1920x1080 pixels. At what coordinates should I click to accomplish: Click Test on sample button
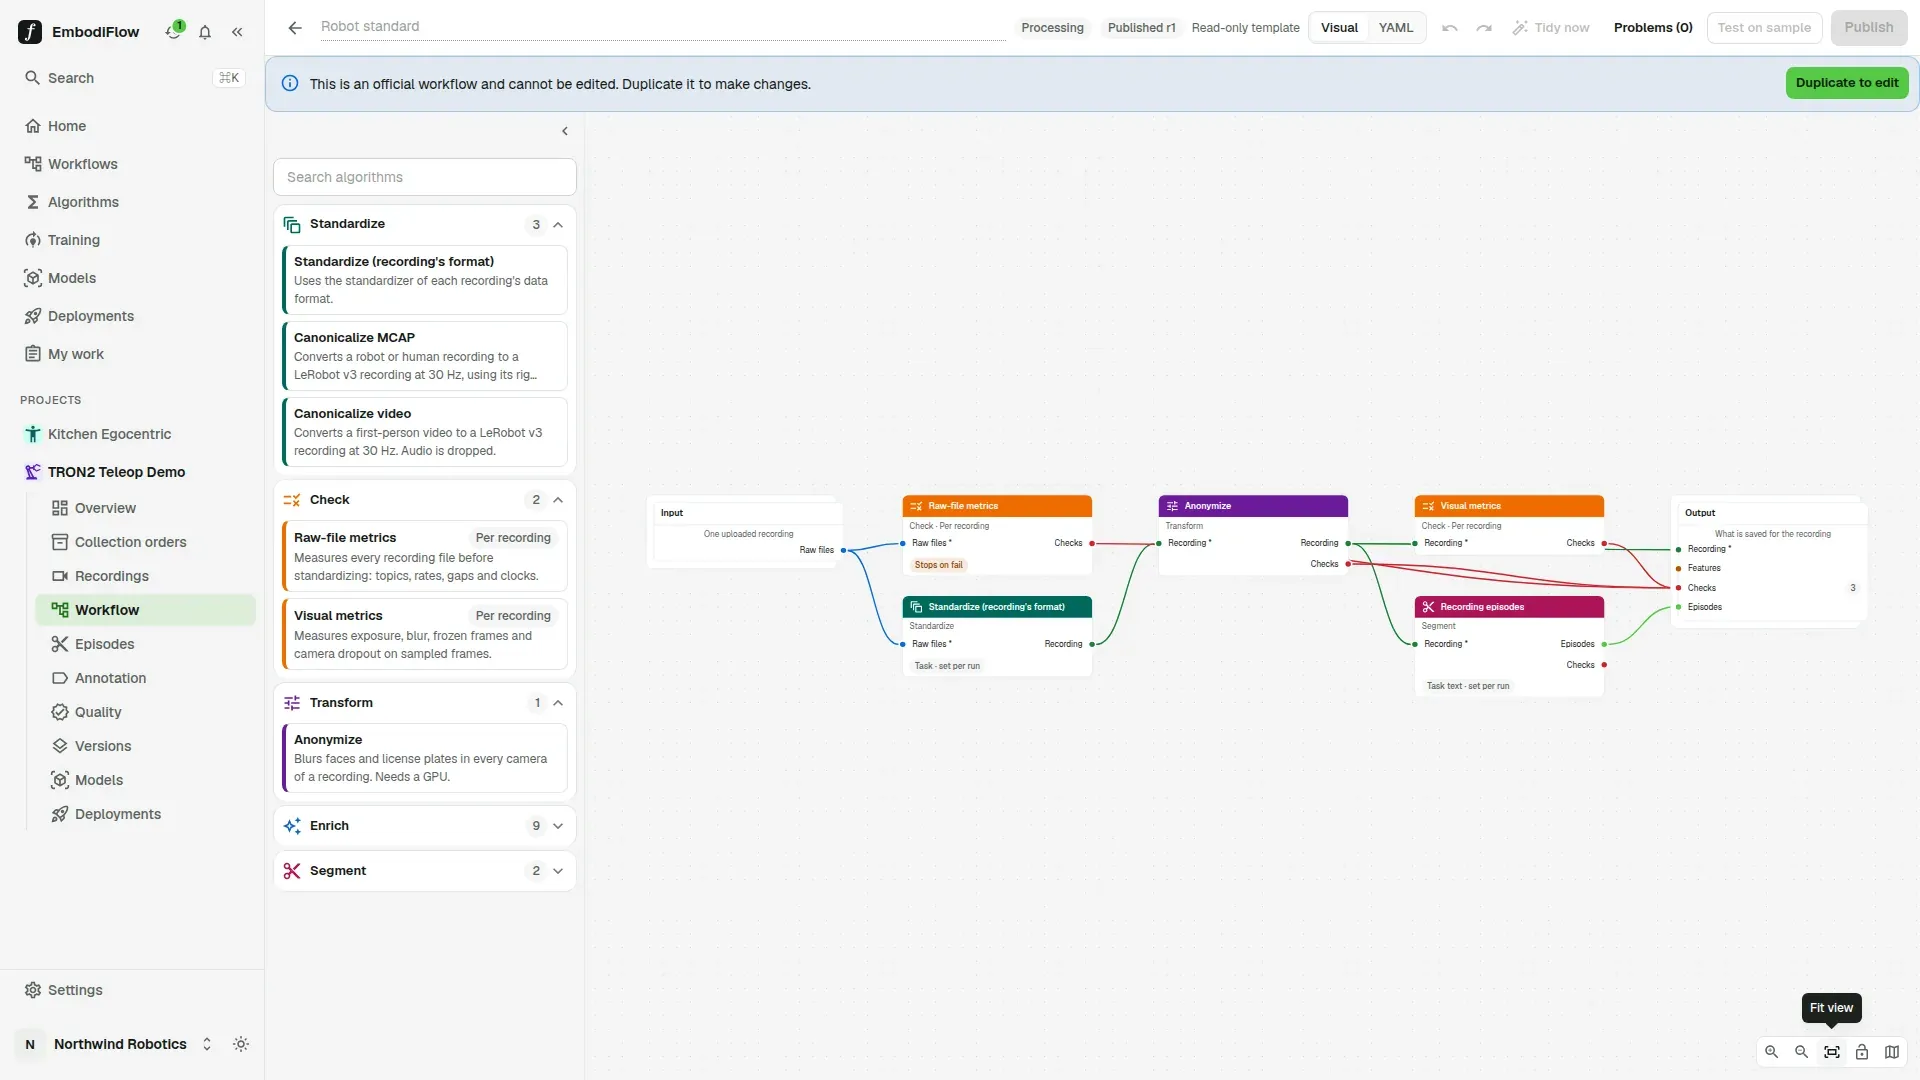[1764, 28]
